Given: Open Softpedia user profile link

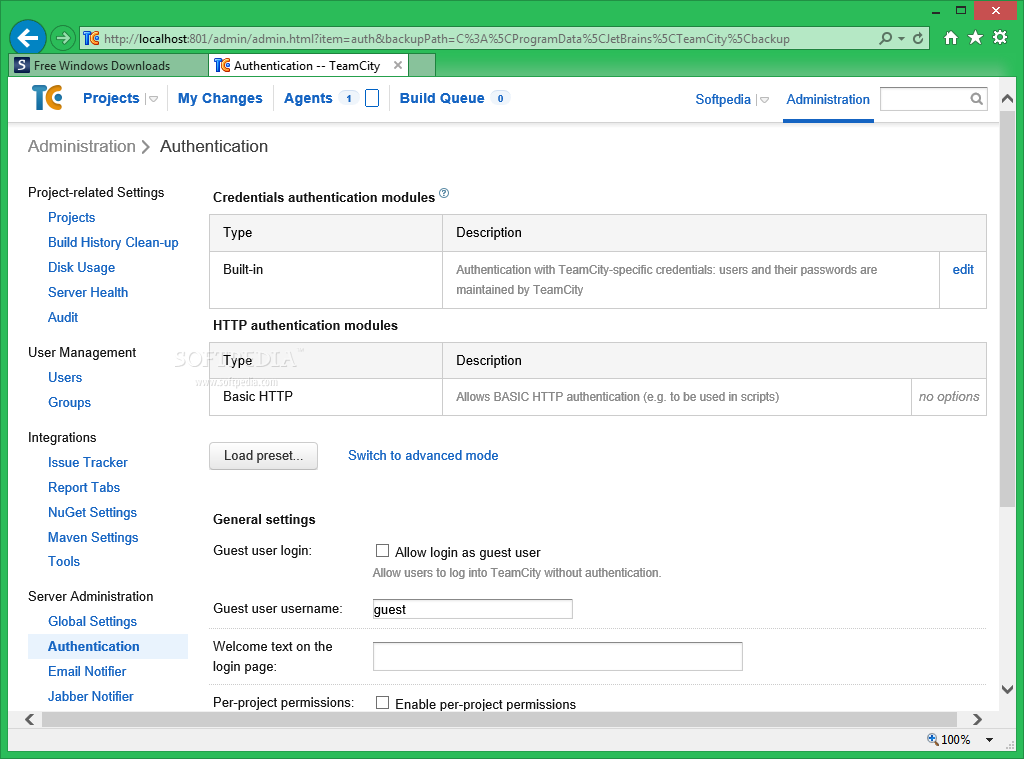Looking at the screenshot, I should (x=723, y=99).
